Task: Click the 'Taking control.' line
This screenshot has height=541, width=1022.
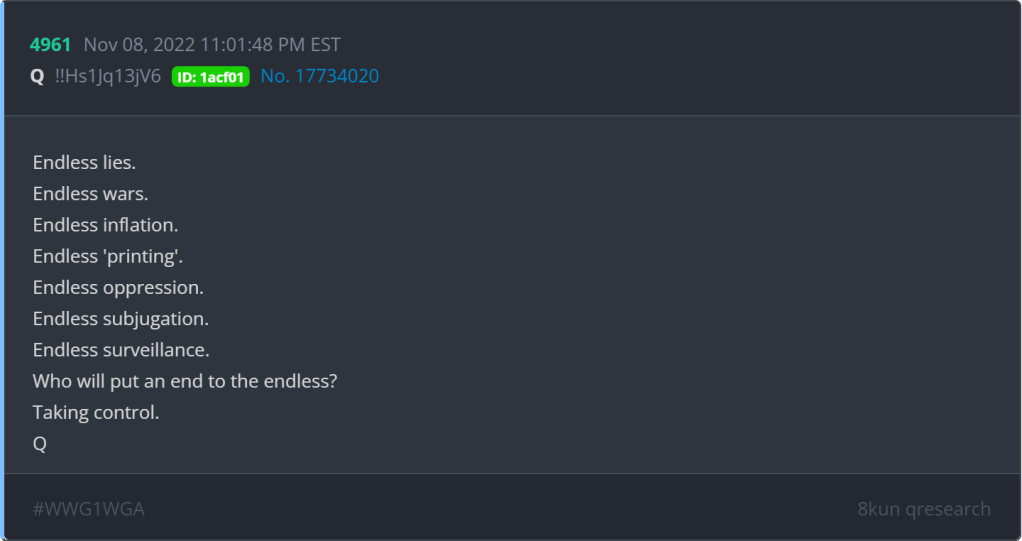Action: [x=96, y=413]
